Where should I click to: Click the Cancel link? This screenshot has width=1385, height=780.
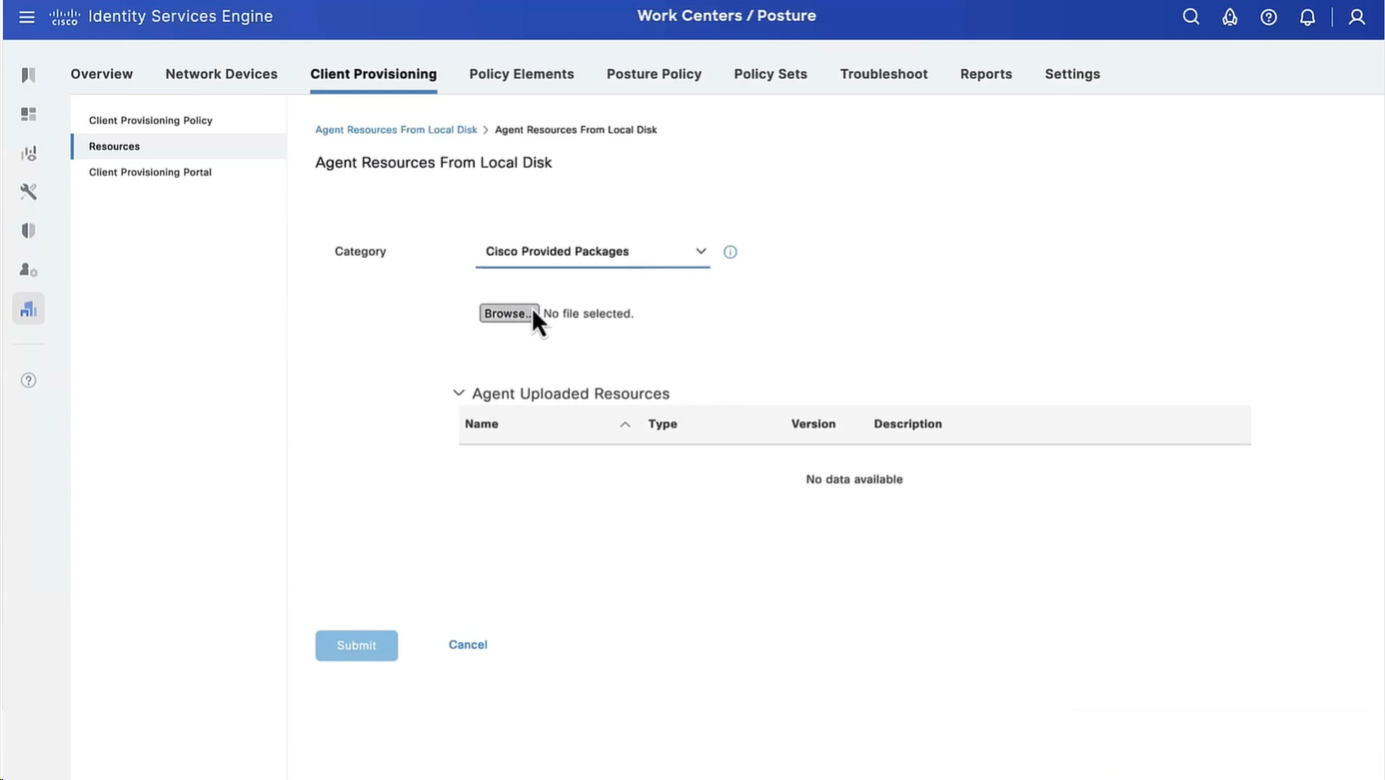coord(467,645)
